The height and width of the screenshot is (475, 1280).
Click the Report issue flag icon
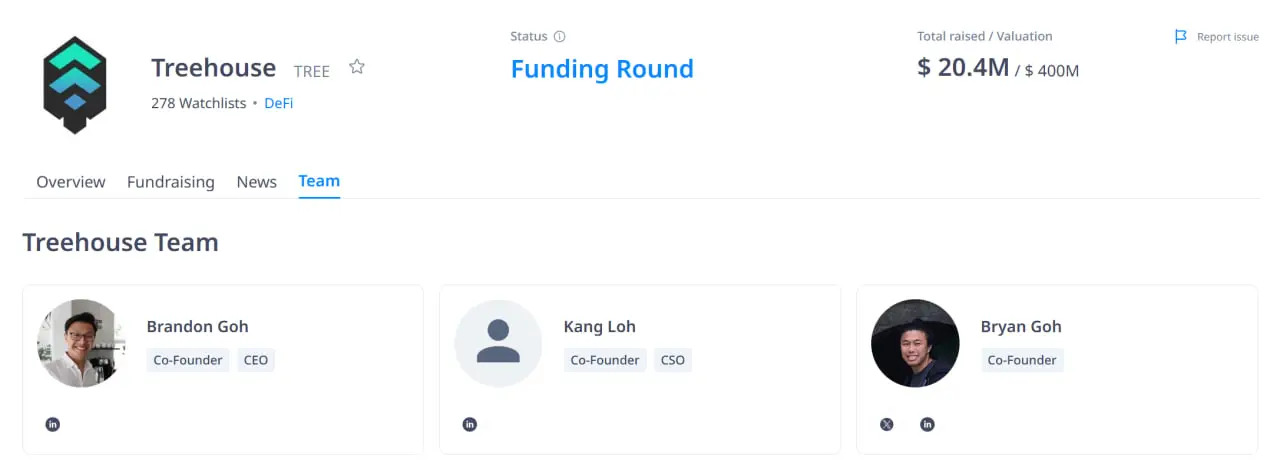(x=1181, y=37)
